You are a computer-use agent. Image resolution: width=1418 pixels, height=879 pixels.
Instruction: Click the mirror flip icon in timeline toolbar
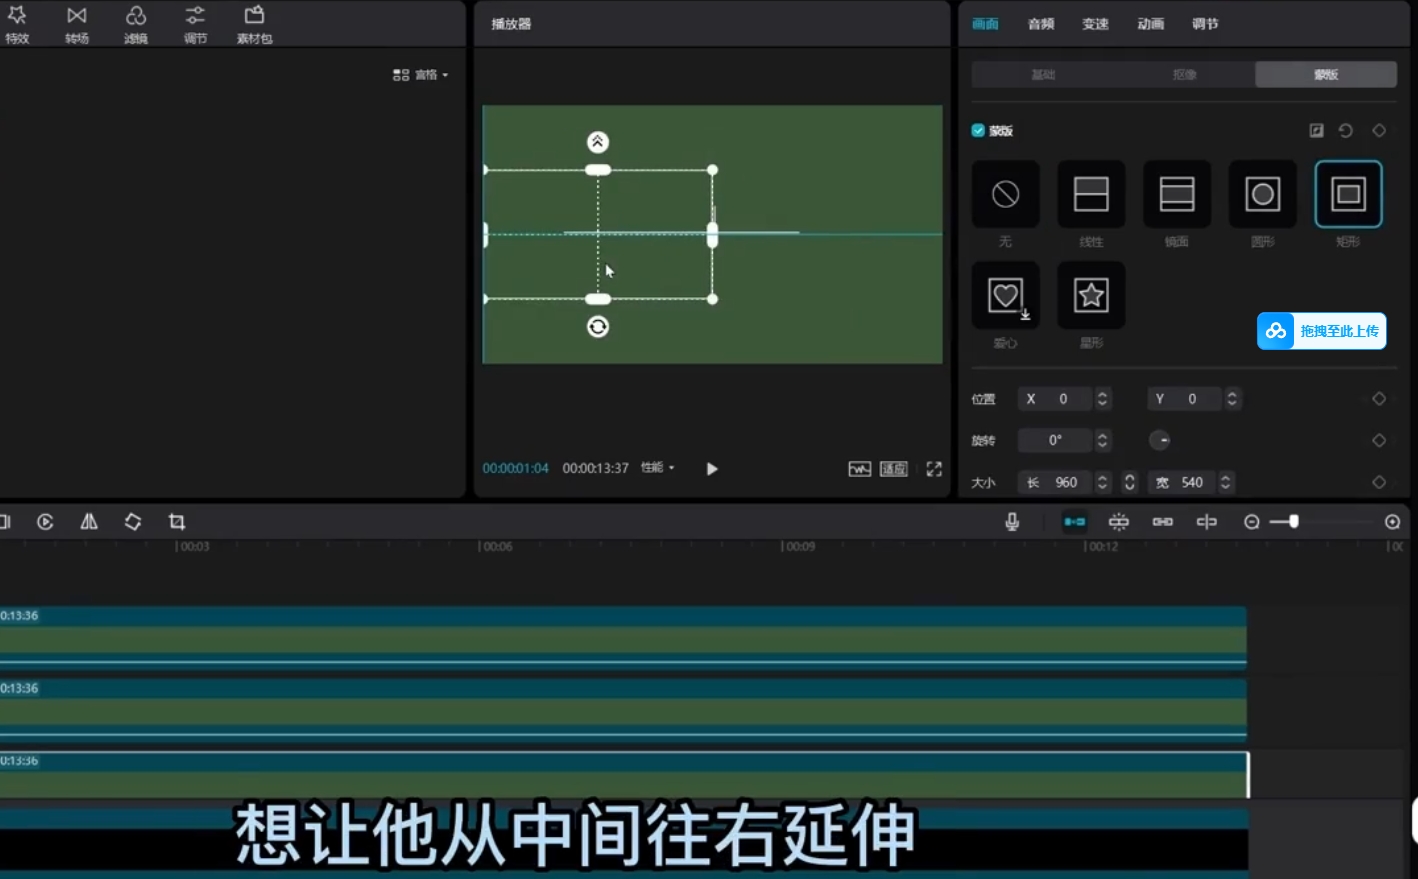(89, 522)
